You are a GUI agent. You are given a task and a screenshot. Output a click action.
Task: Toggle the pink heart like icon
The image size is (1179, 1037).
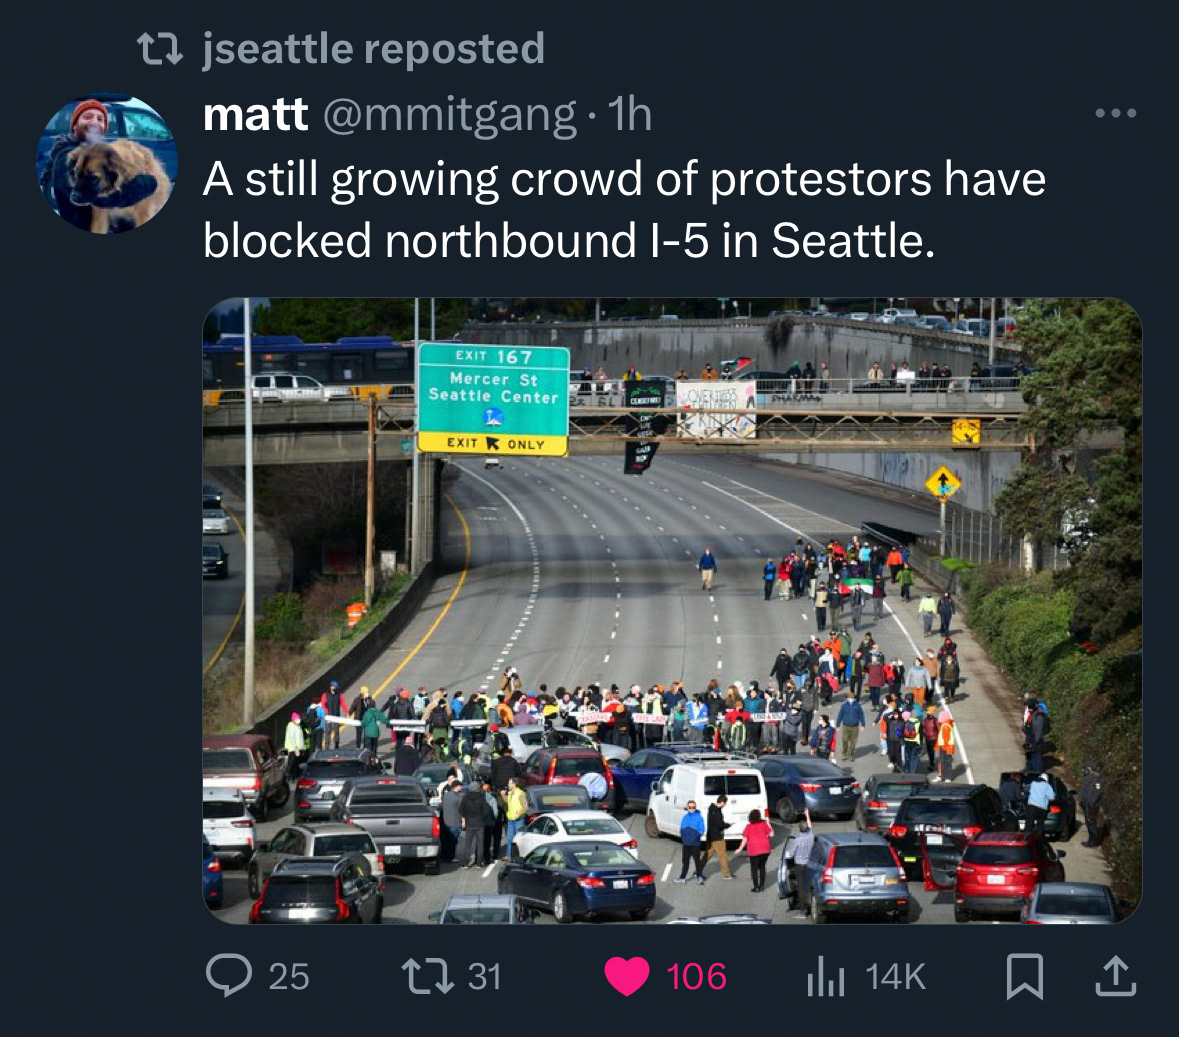(626, 976)
